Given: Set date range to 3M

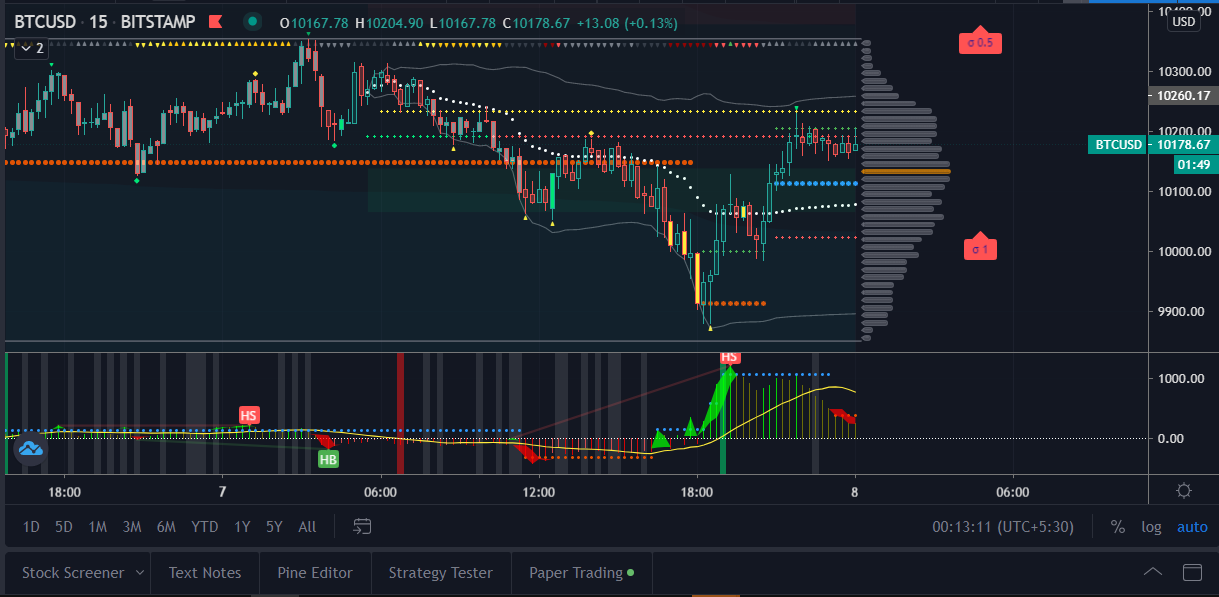Looking at the screenshot, I should tap(131, 527).
